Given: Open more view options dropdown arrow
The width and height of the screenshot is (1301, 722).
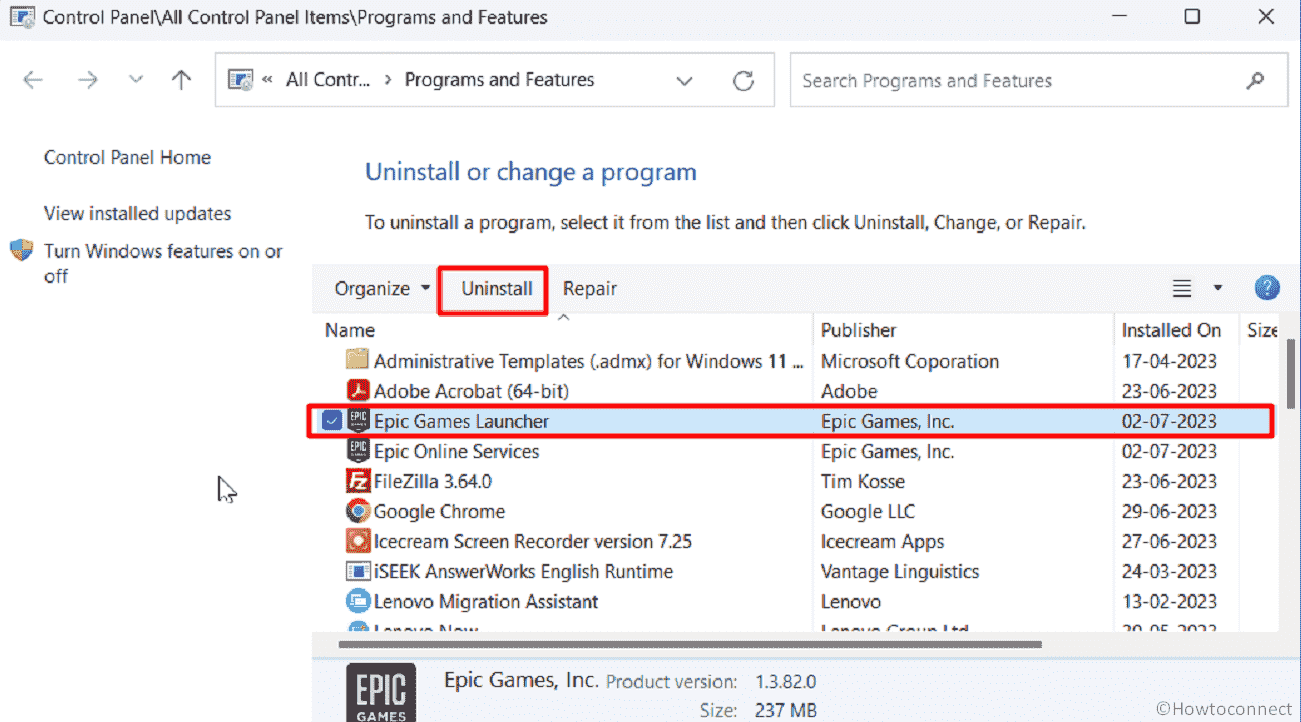Looking at the screenshot, I should click(x=1217, y=289).
